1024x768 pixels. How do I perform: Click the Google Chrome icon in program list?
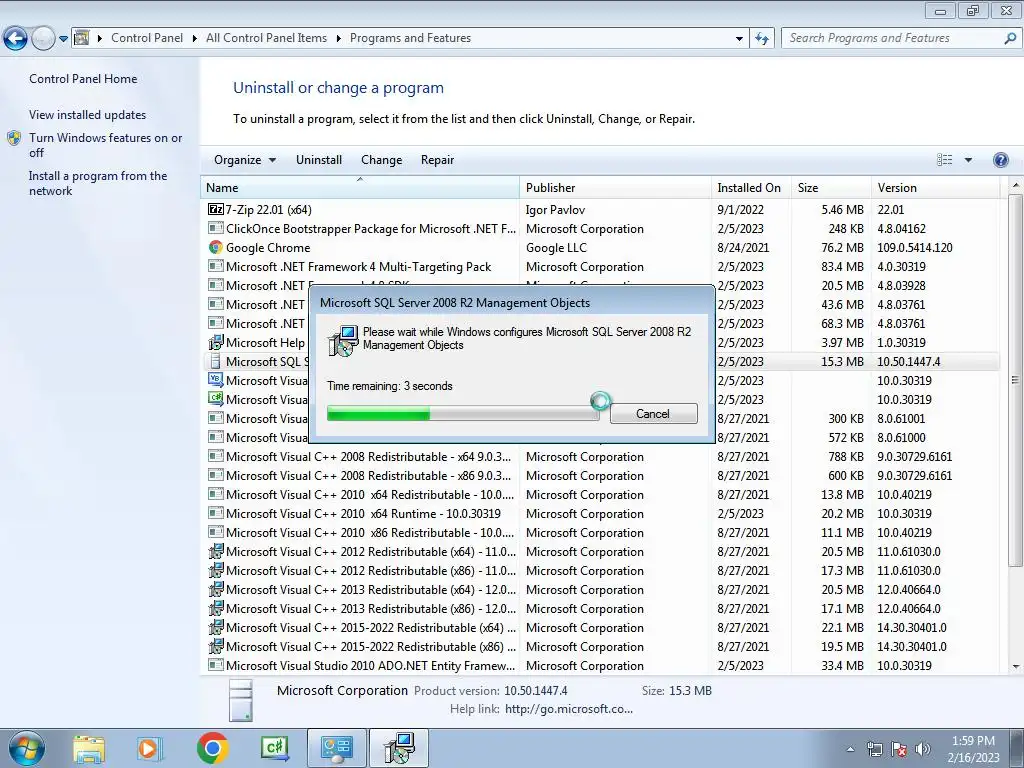(x=216, y=248)
